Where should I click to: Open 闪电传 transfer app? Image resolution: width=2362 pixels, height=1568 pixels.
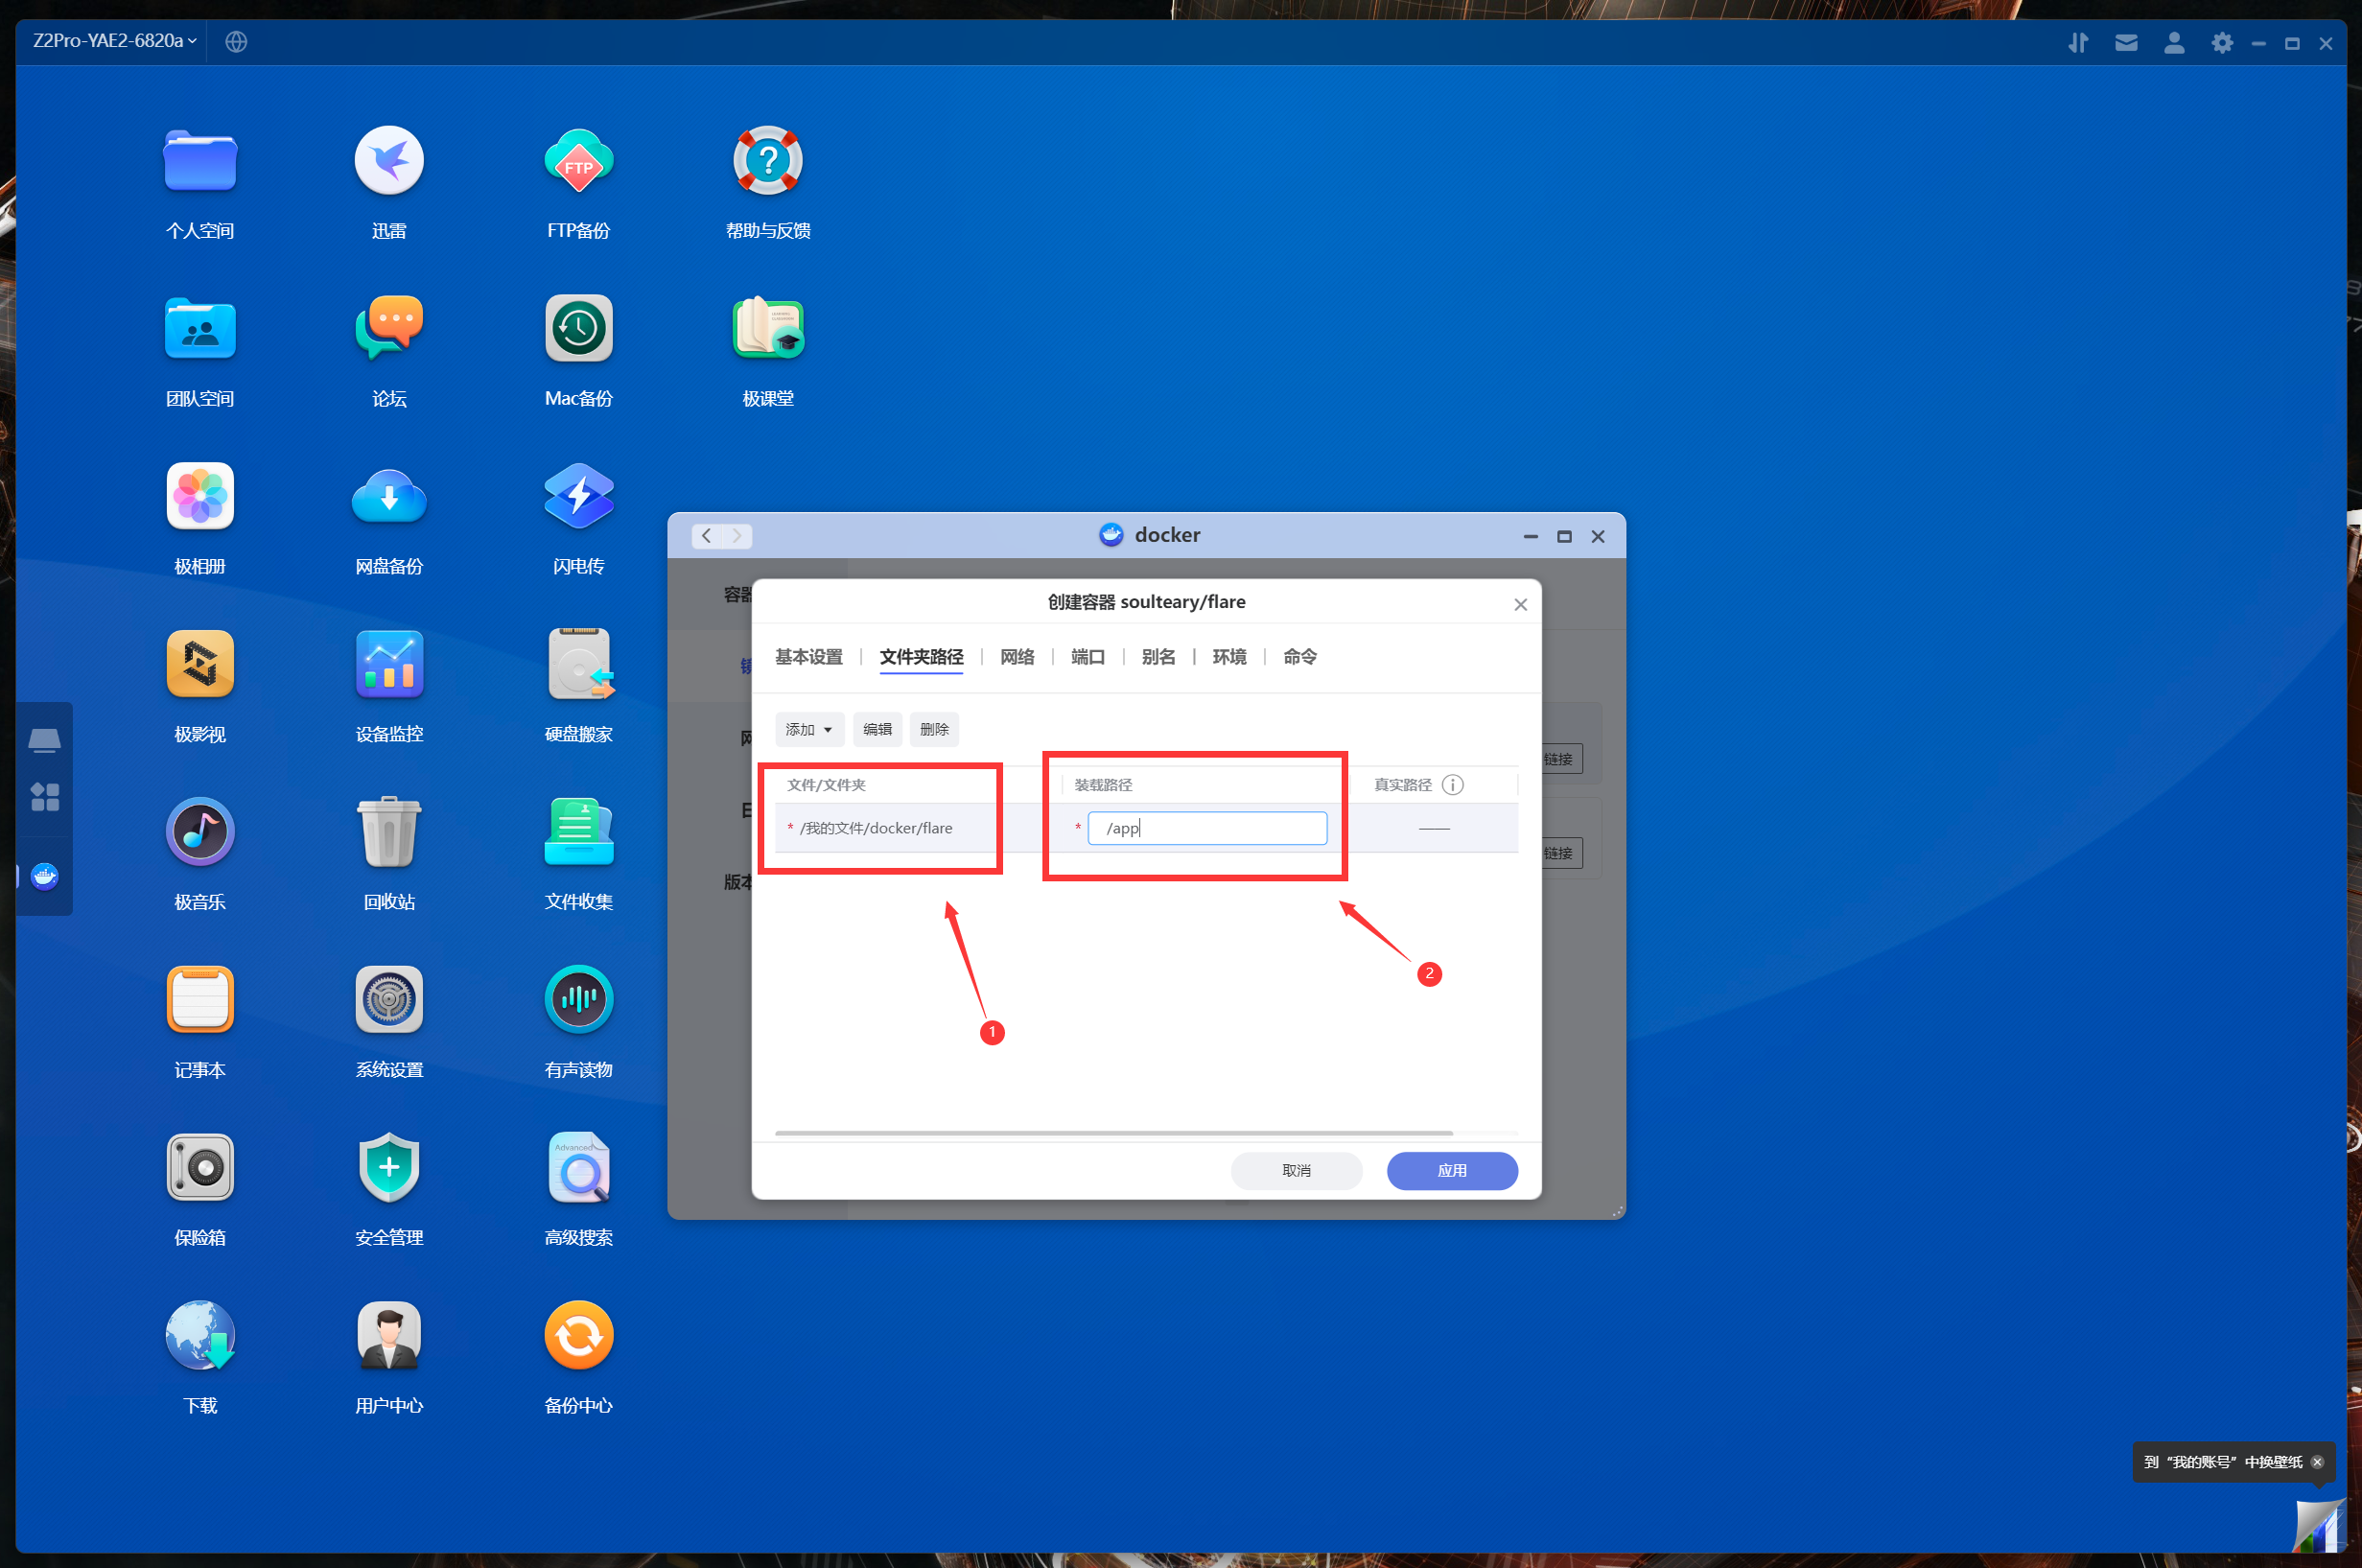pyautogui.click(x=578, y=497)
